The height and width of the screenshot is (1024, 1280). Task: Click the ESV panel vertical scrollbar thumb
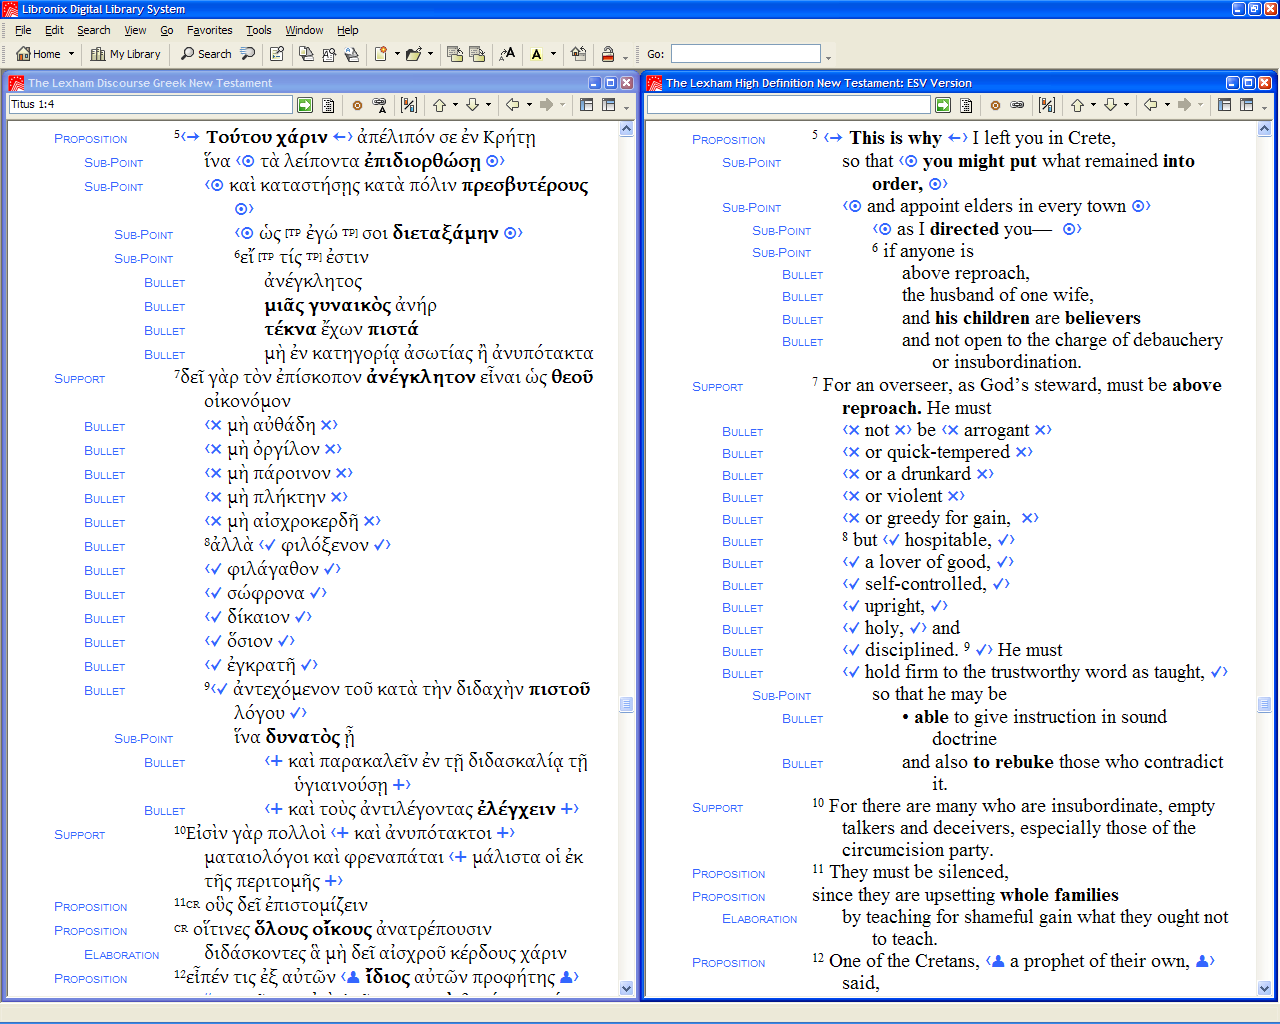[x=1265, y=704]
